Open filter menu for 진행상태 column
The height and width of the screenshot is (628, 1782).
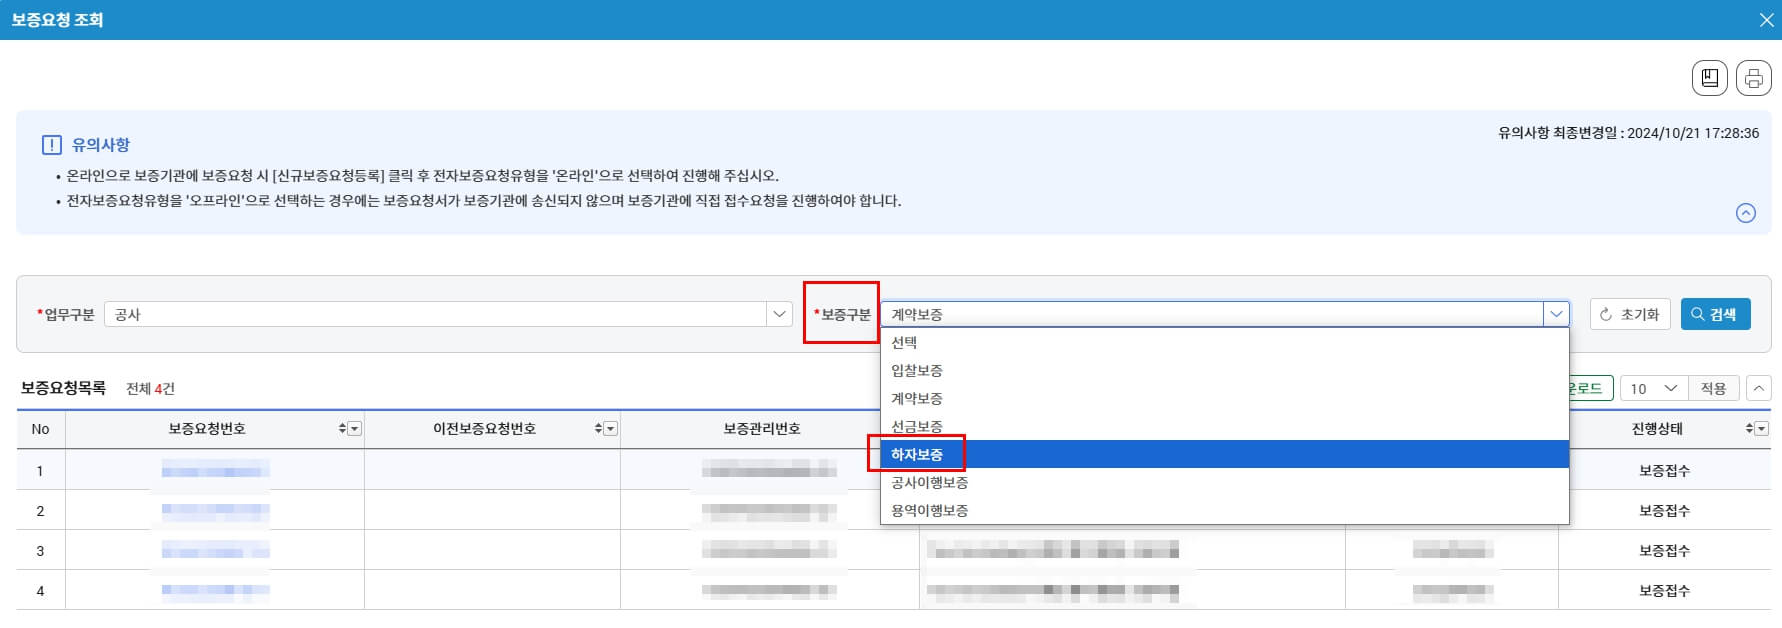(x=1762, y=428)
